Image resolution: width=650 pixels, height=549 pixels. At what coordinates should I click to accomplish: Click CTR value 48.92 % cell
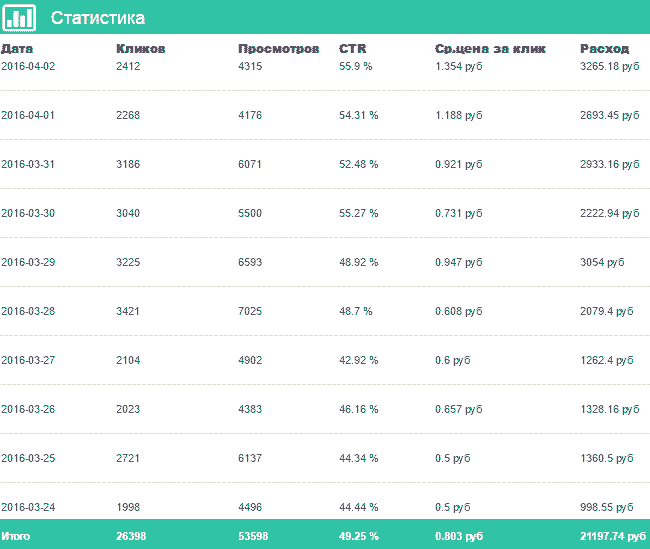[x=359, y=262]
